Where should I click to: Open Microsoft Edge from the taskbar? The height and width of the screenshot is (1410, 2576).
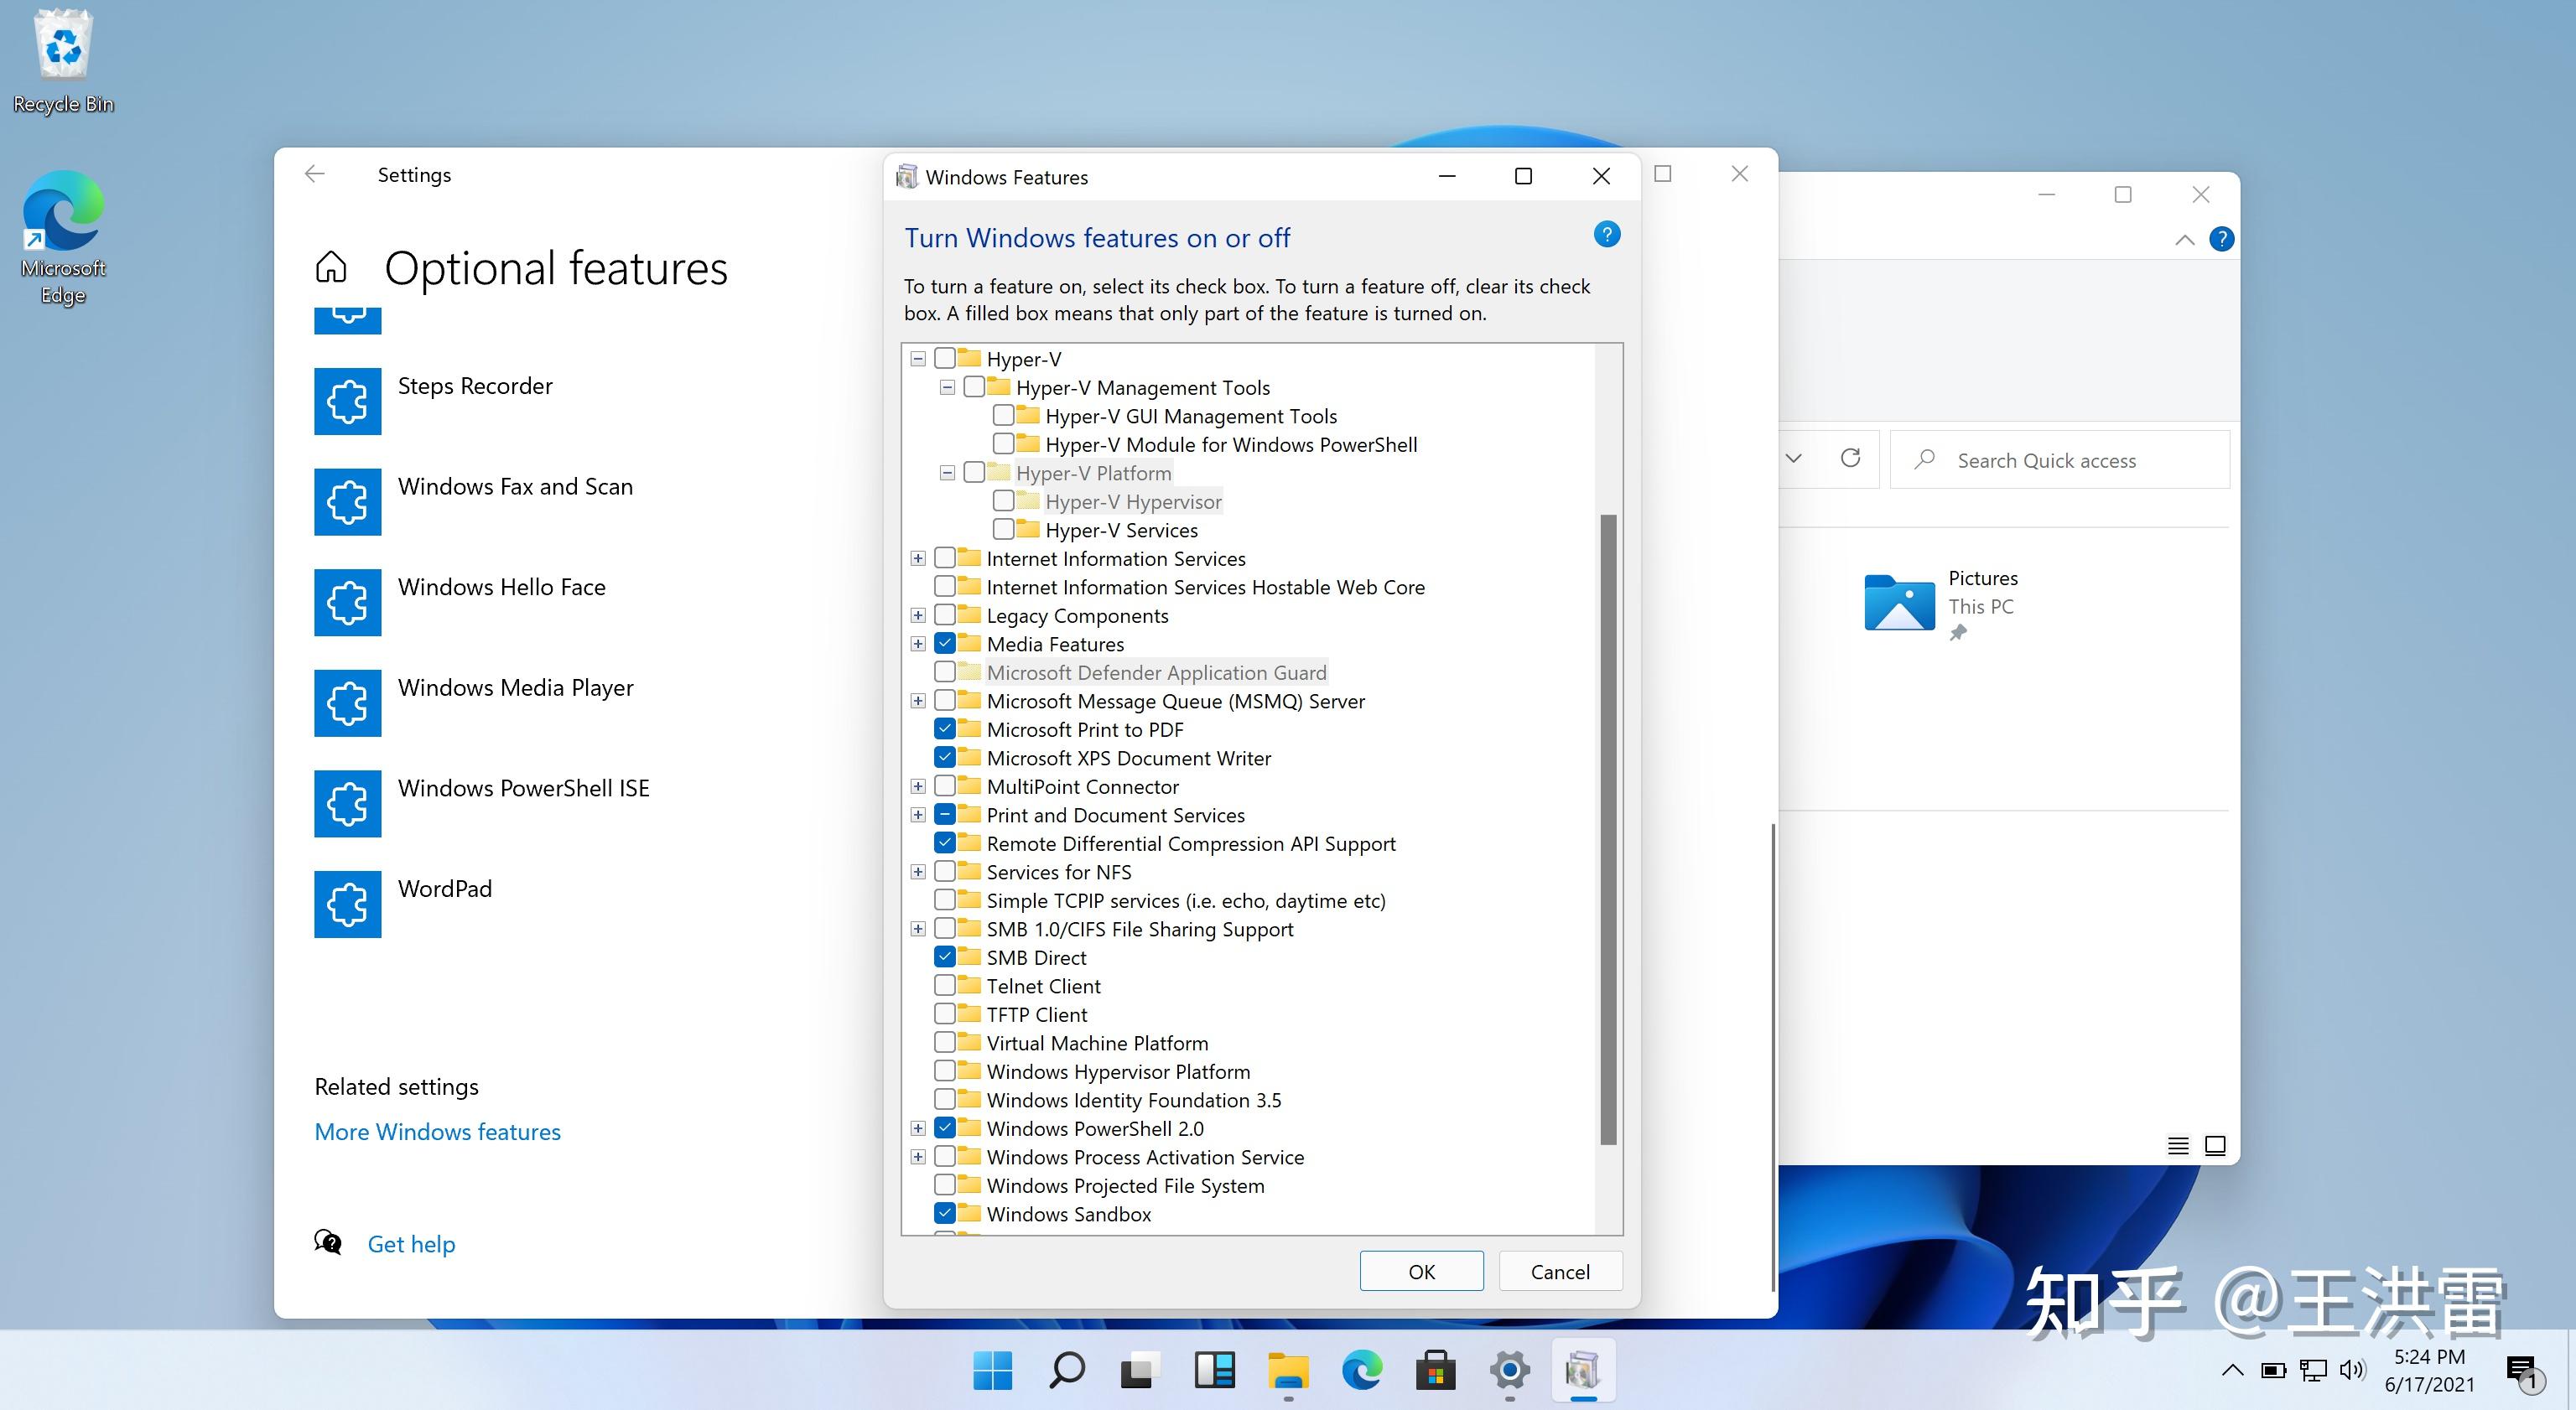(x=1362, y=1370)
